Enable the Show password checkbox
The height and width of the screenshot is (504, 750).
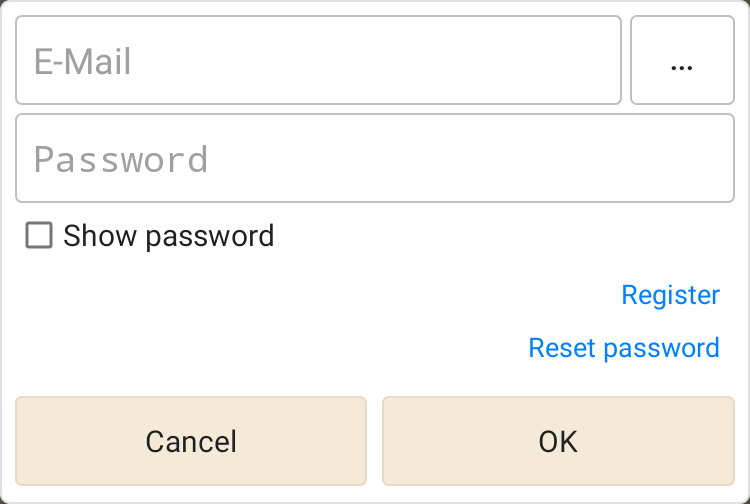39,236
